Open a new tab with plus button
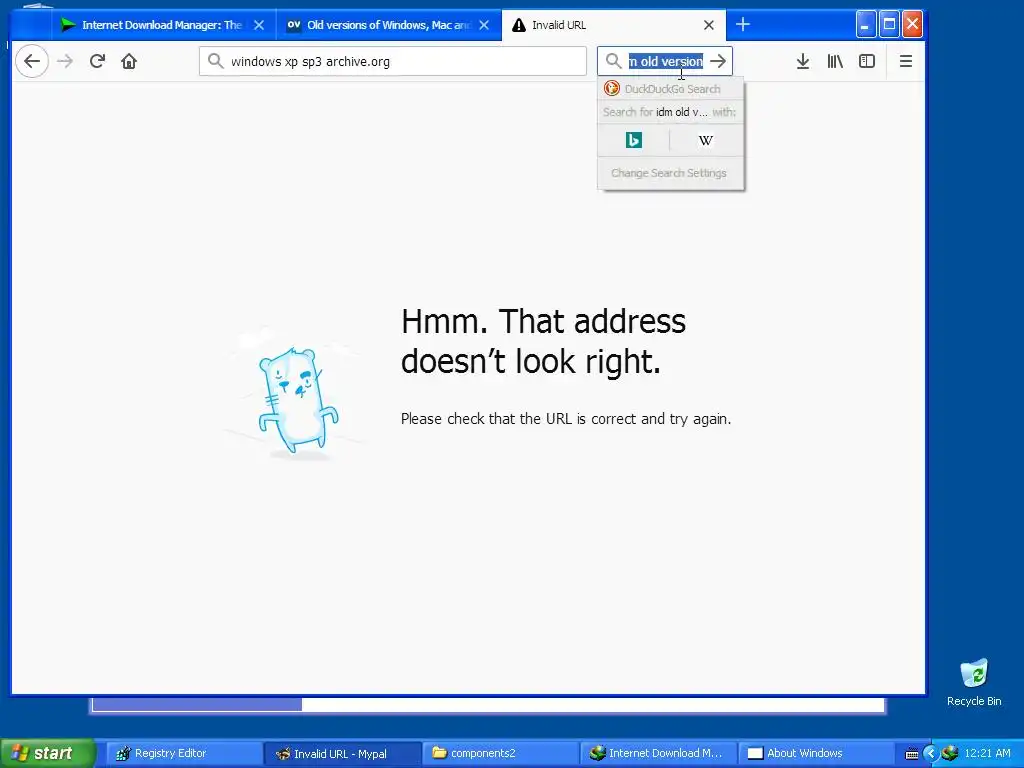This screenshot has height=768, width=1024. (743, 25)
